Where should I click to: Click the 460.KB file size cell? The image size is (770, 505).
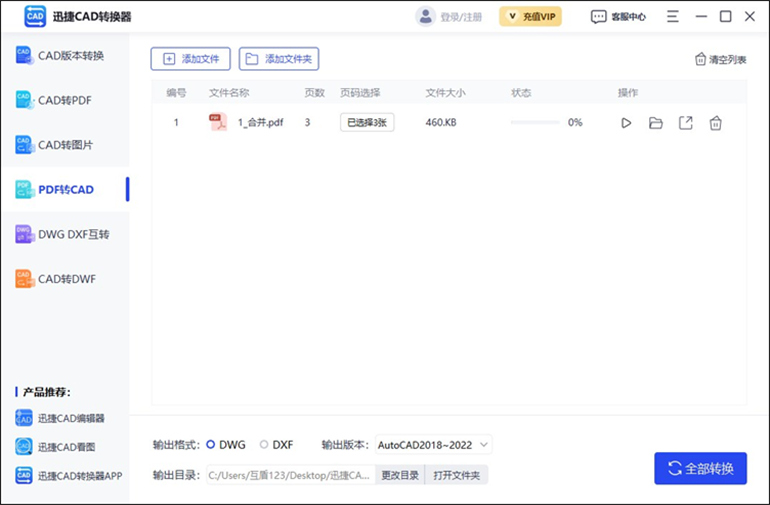tap(441, 122)
